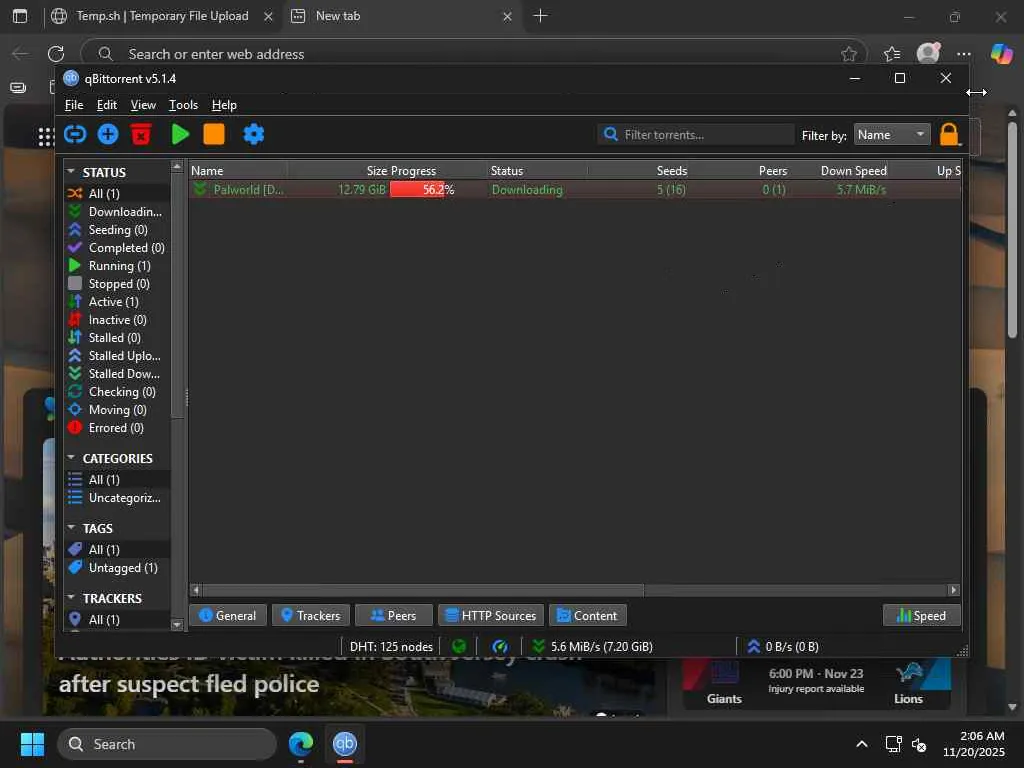Select All (1) under Trackers
The width and height of the screenshot is (1024, 768).
117,620
